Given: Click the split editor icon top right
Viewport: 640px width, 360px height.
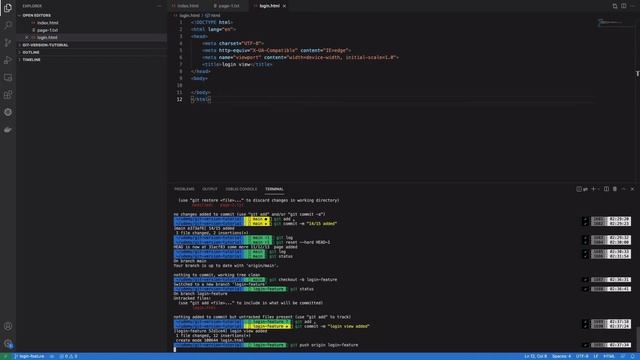Looking at the screenshot, I should coord(624,6).
